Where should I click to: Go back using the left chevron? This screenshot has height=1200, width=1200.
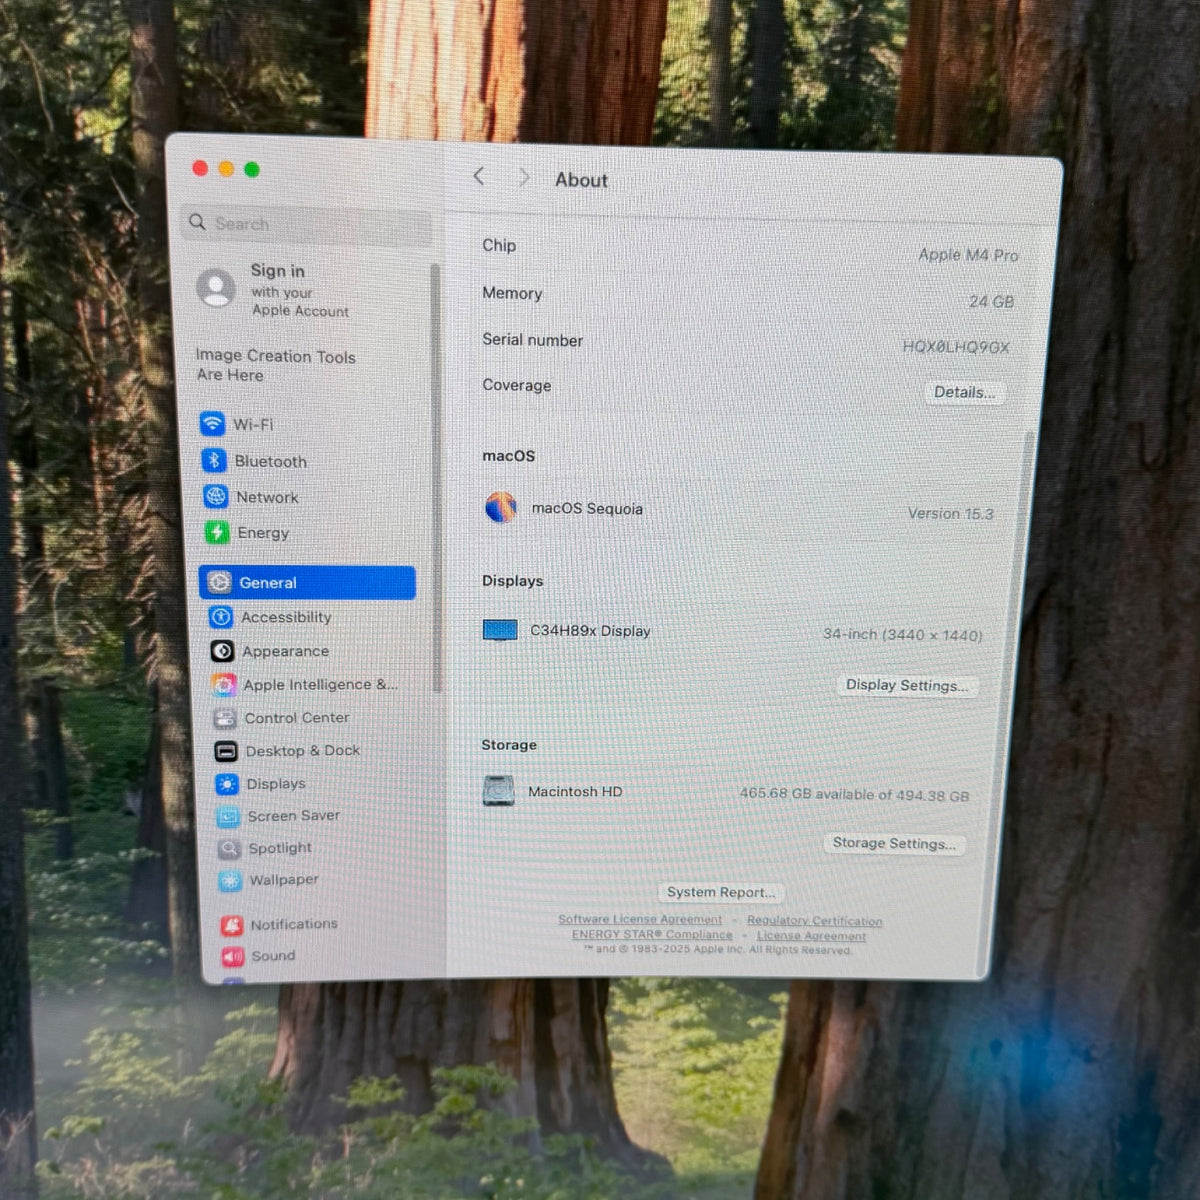point(479,177)
